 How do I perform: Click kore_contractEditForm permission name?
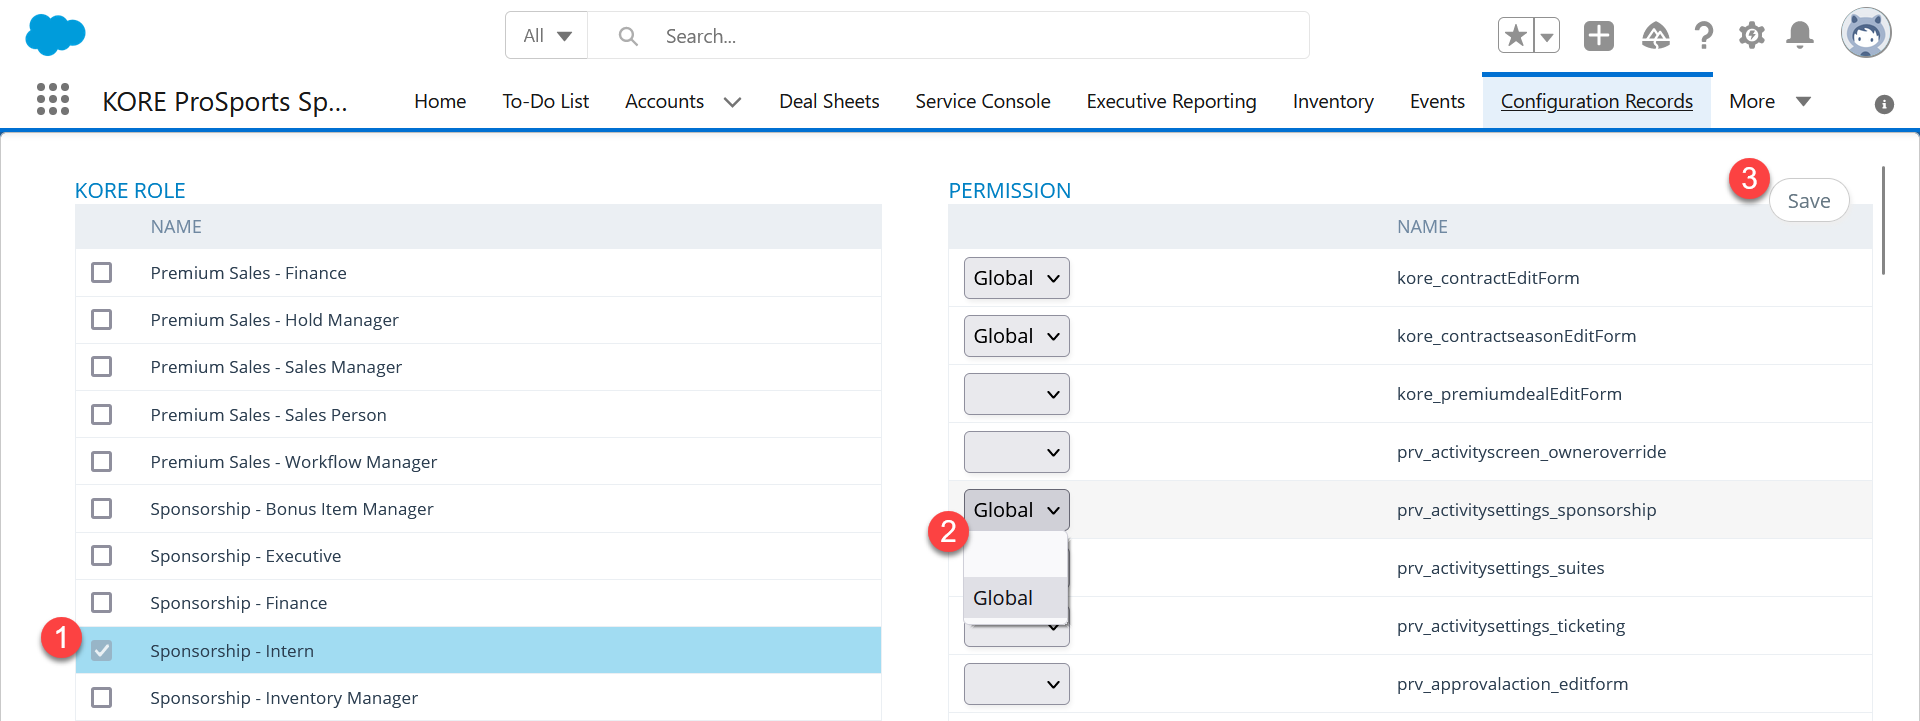(1488, 278)
